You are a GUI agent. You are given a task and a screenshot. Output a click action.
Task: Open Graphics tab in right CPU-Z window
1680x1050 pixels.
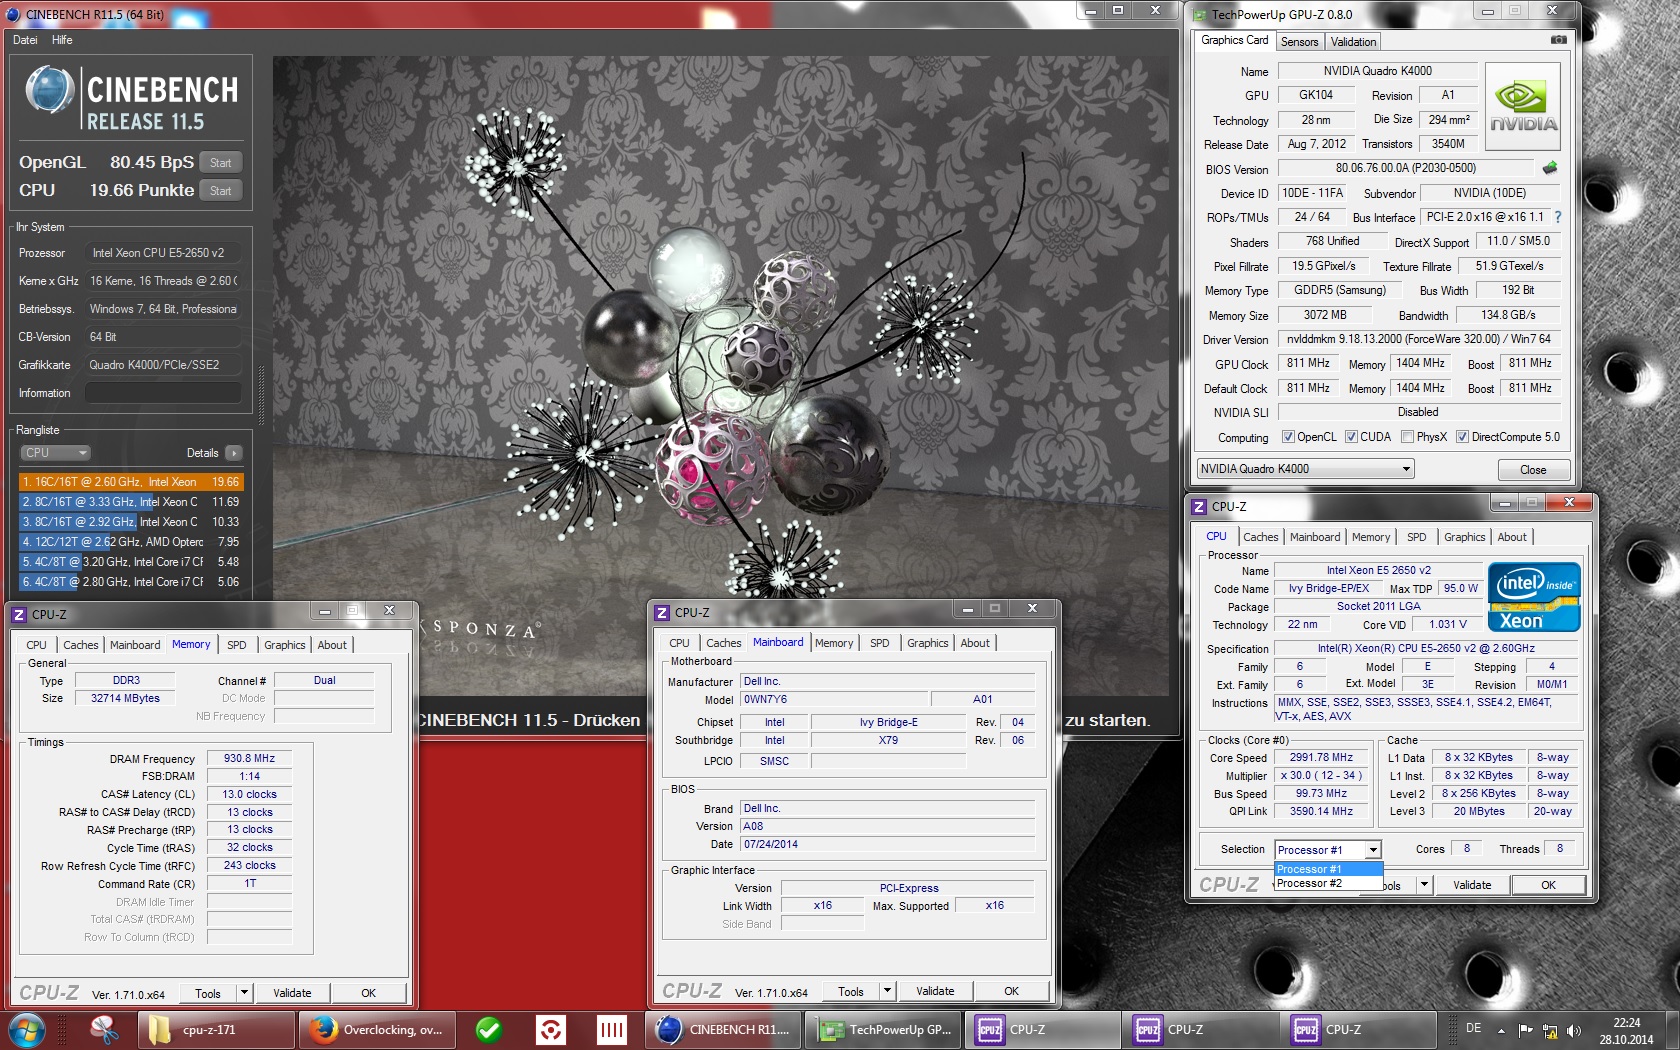[x=1464, y=537]
